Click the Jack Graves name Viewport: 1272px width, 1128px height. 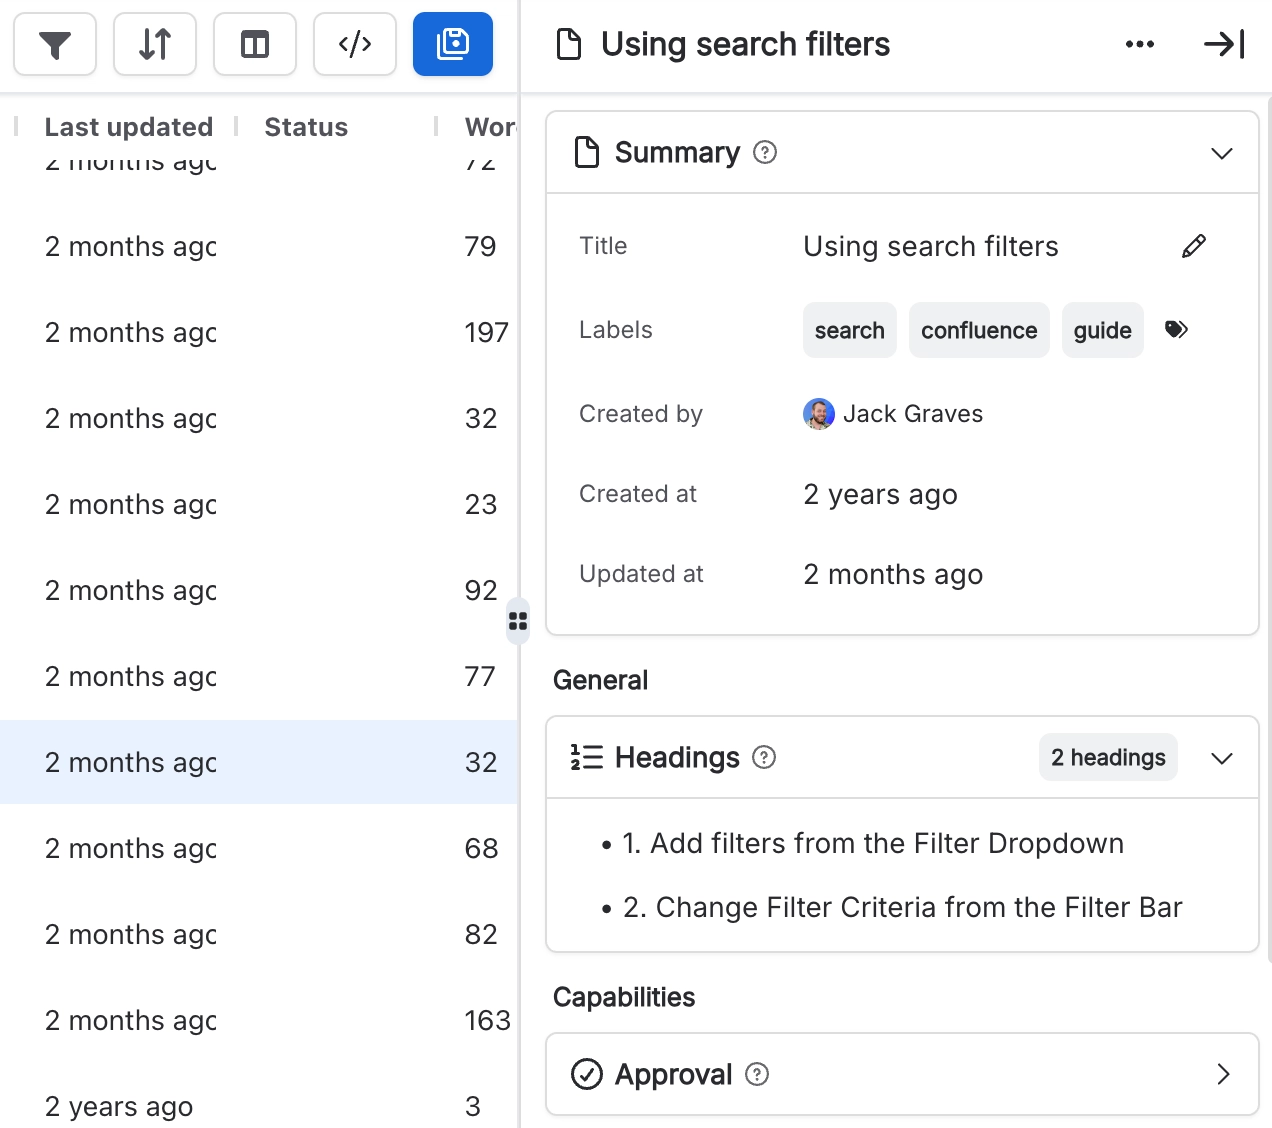(x=913, y=414)
